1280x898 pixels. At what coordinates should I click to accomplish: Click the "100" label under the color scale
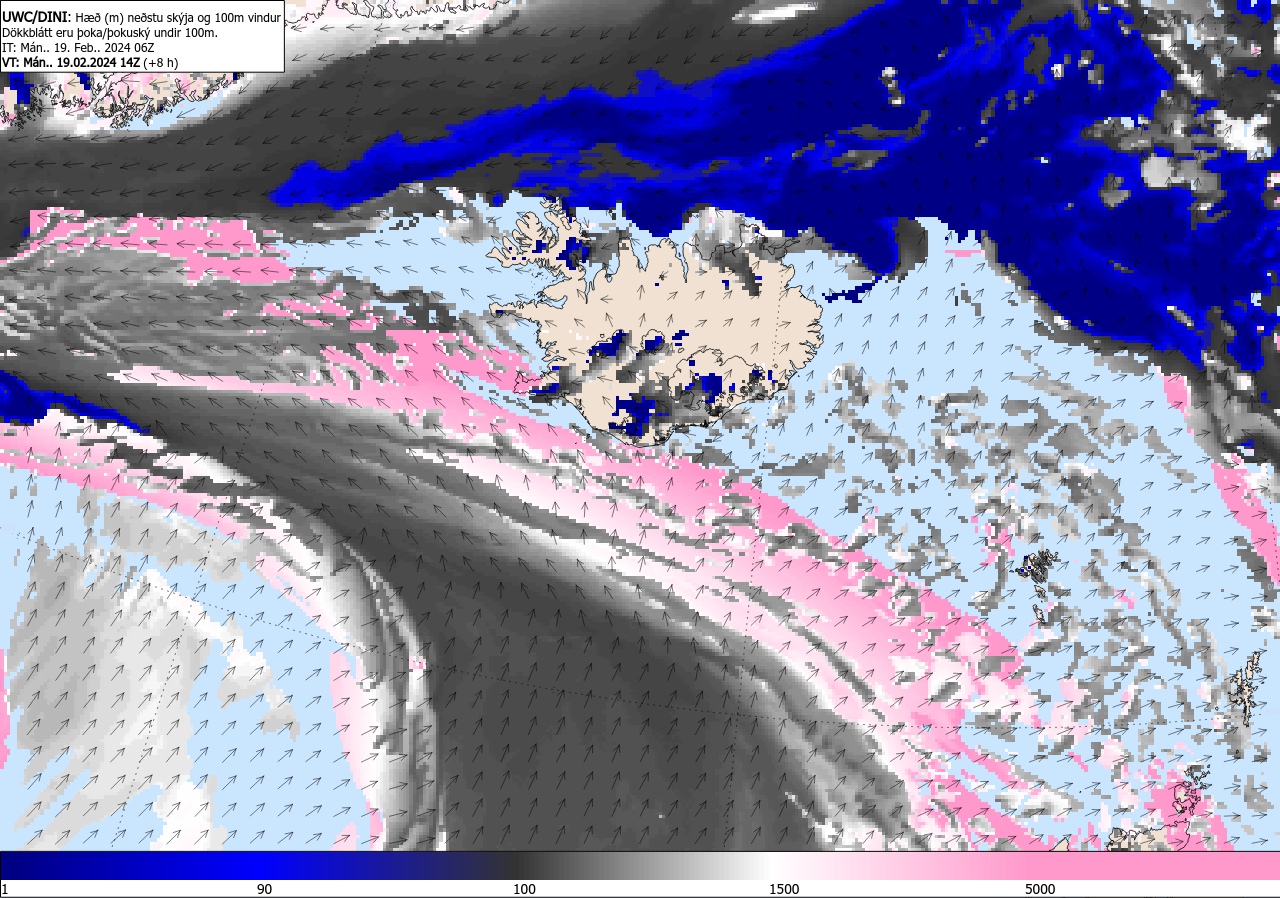pyautogui.click(x=524, y=889)
